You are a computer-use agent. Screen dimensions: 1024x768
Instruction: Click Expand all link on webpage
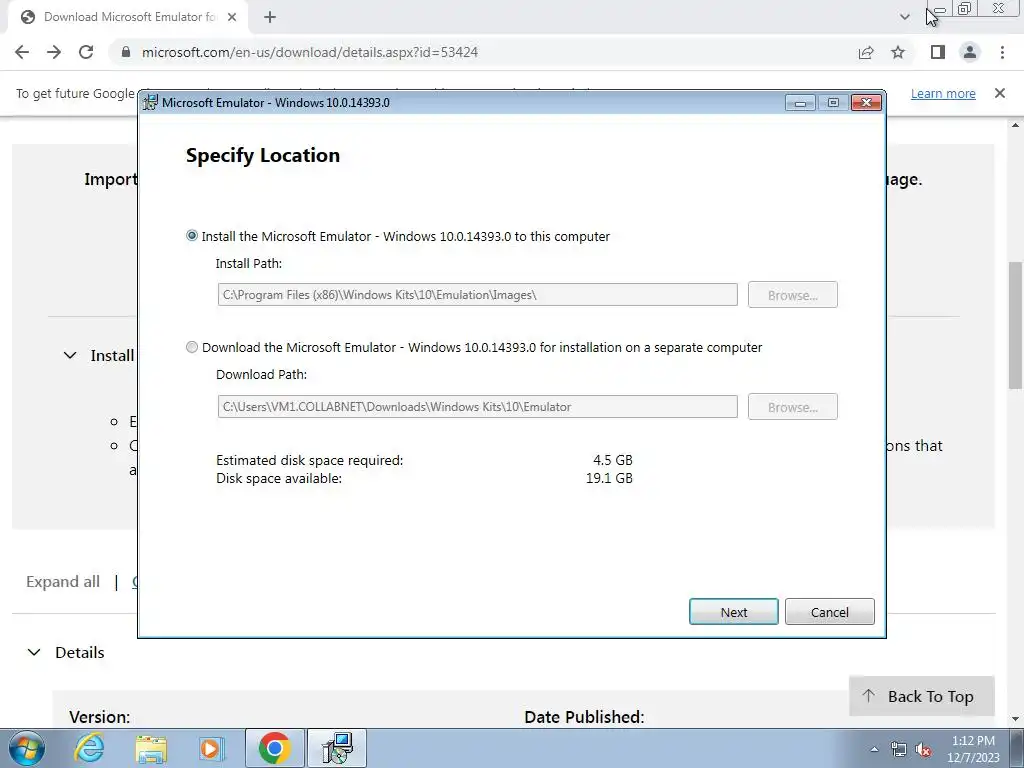pyautogui.click(x=63, y=582)
